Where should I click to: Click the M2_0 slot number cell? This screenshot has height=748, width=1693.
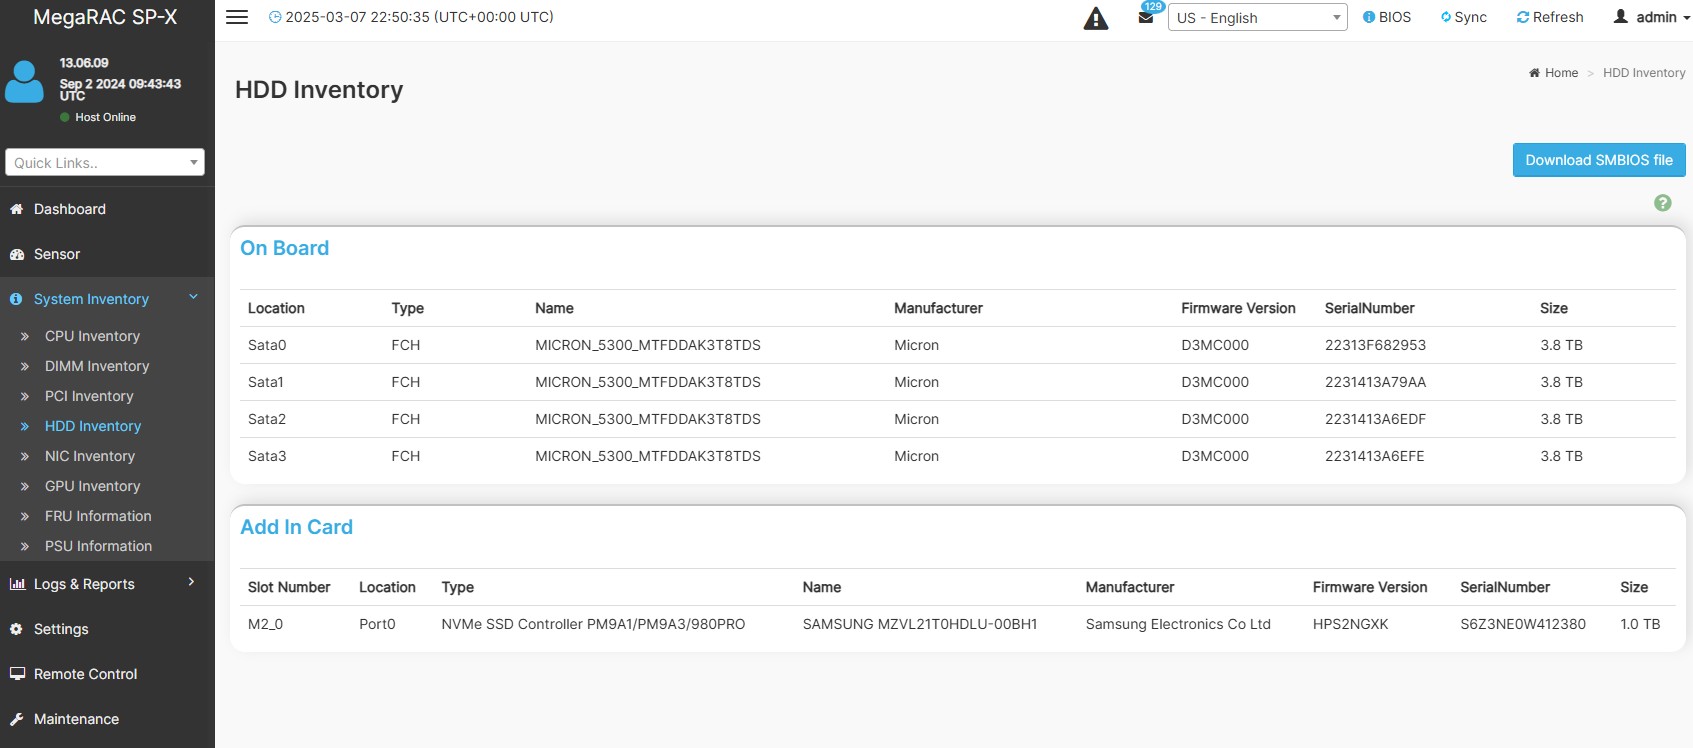point(265,624)
